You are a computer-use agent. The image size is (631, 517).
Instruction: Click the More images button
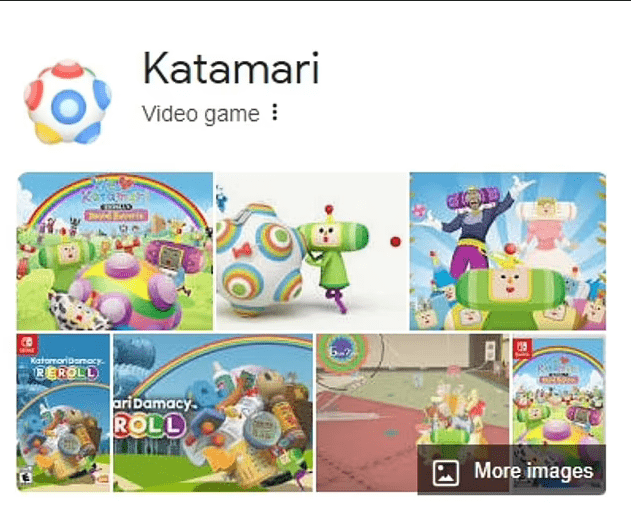[x=511, y=470]
